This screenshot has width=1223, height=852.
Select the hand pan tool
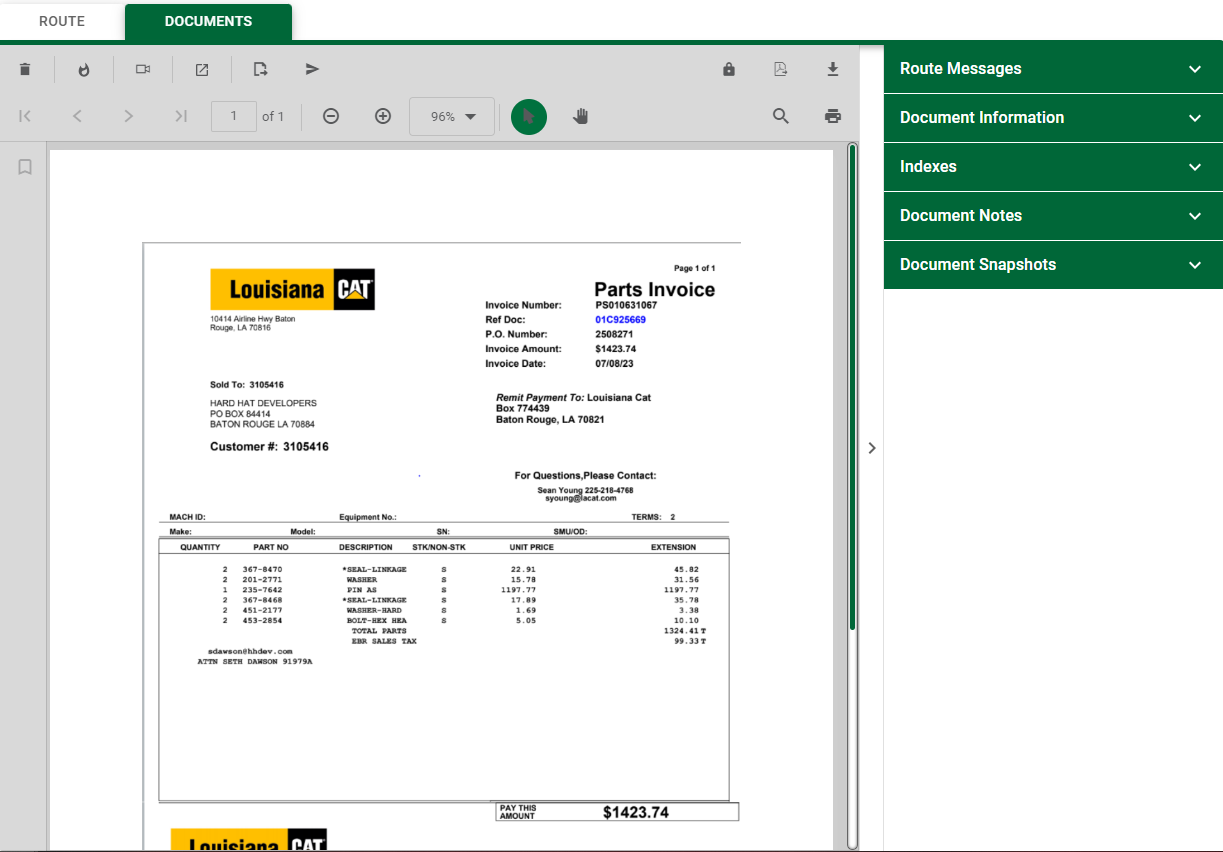[x=580, y=116]
